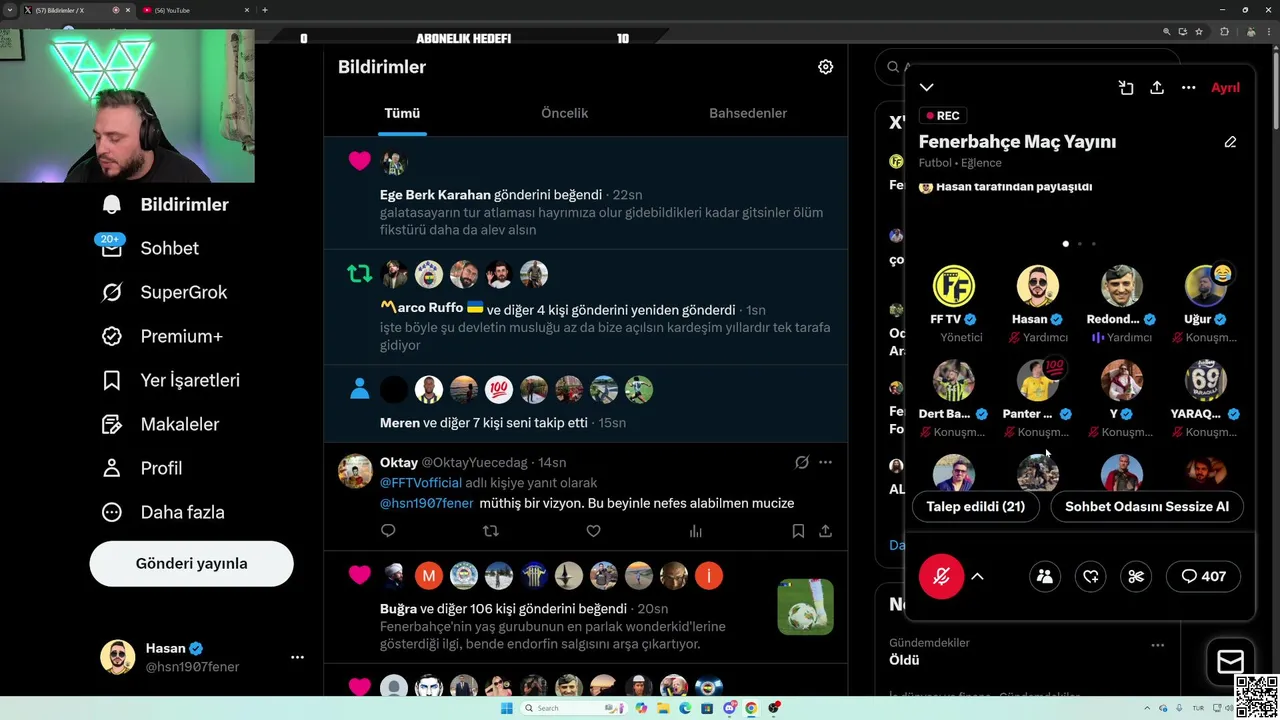The width and height of the screenshot is (1280, 720).
Task: Expand microphone options caret
Action: [977, 576]
